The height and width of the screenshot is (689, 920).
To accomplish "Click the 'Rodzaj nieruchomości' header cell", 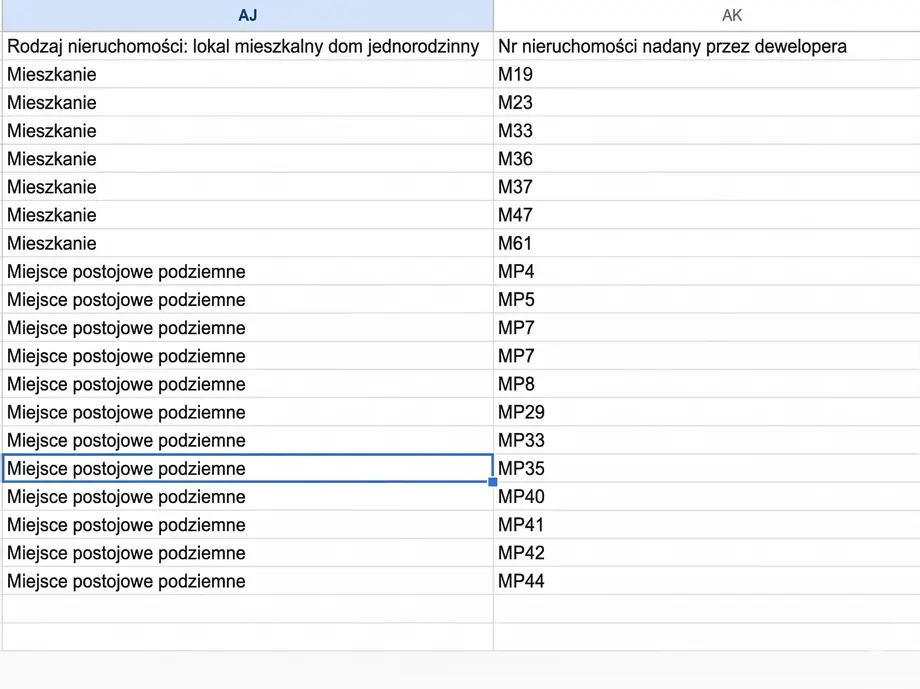I will tap(247, 46).
